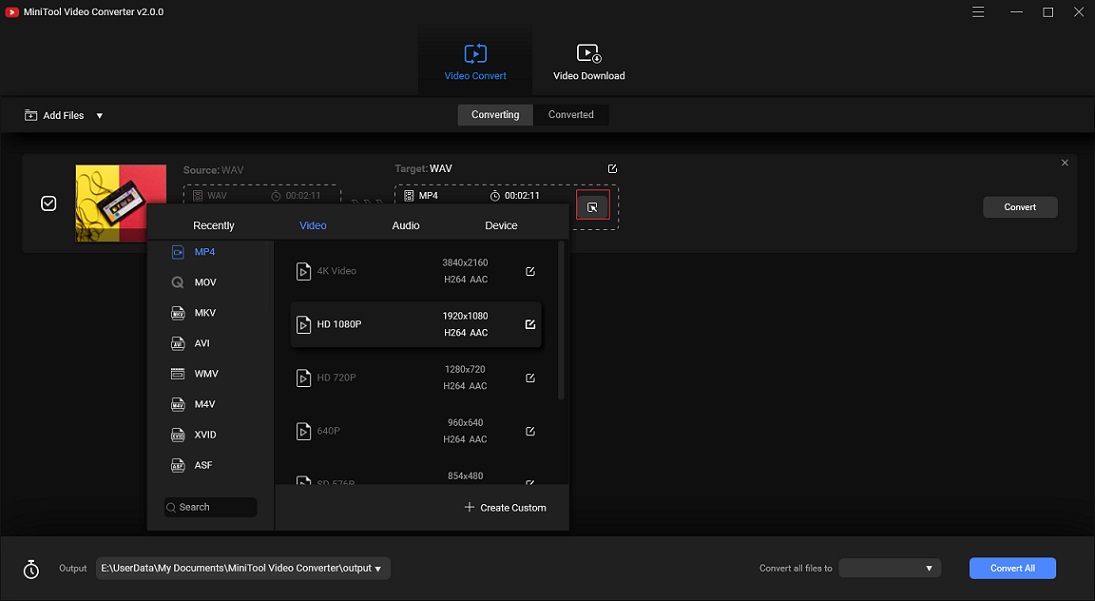Open the Recently tab in format panel
The height and width of the screenshot is (601, 1095).
click(214, 225)
